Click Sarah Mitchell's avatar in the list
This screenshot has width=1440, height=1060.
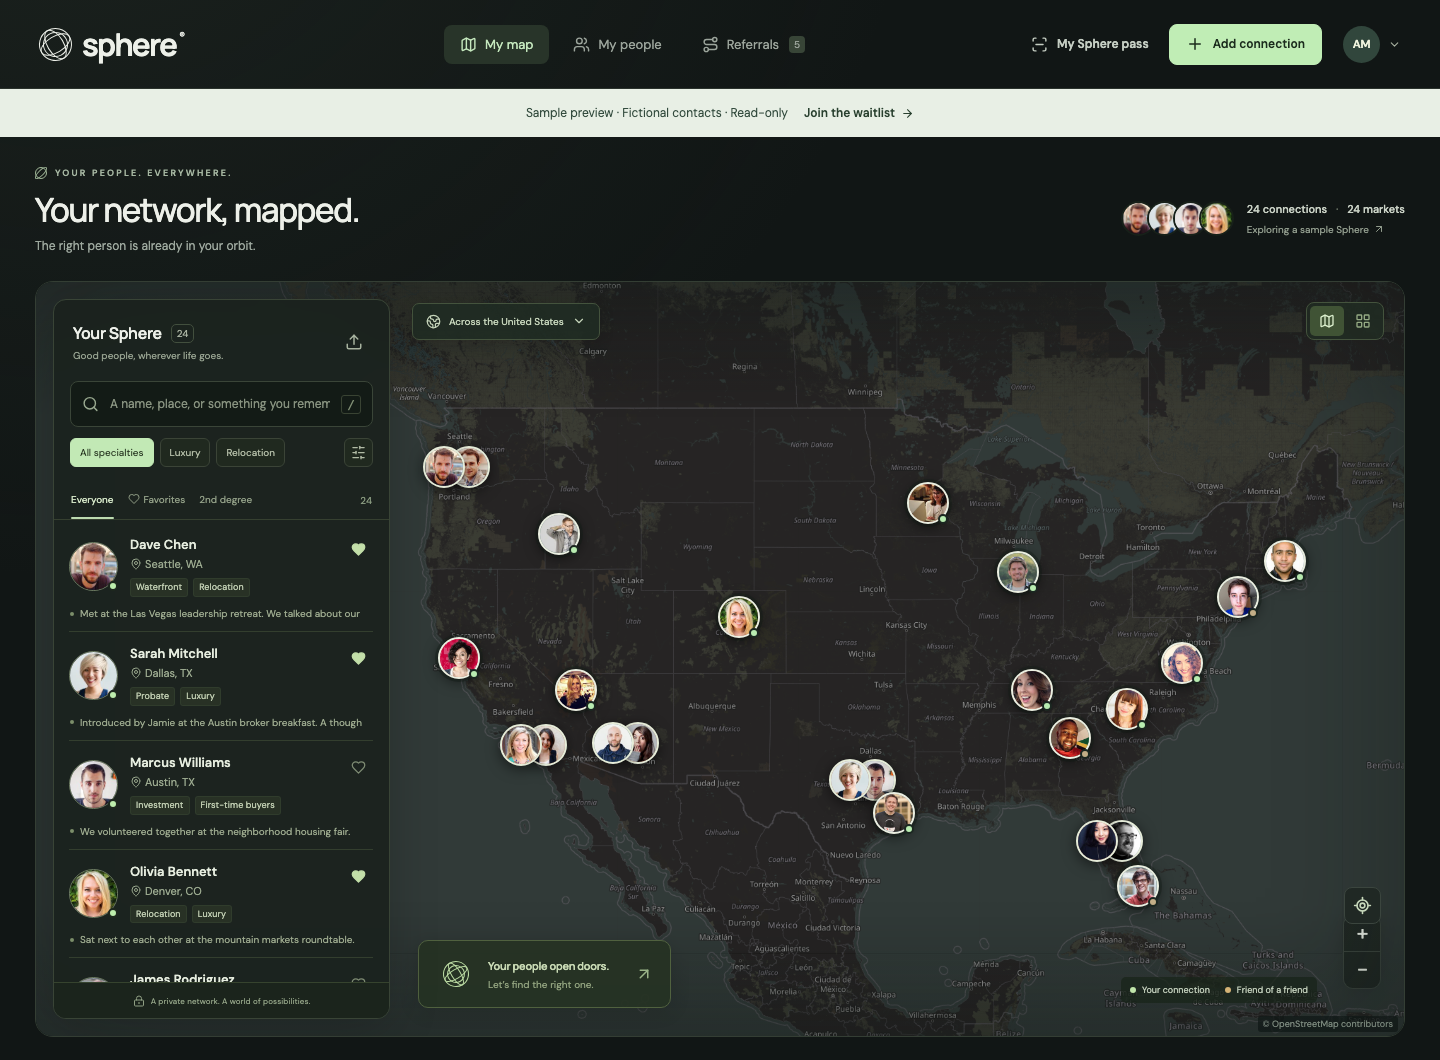point(93,675)
